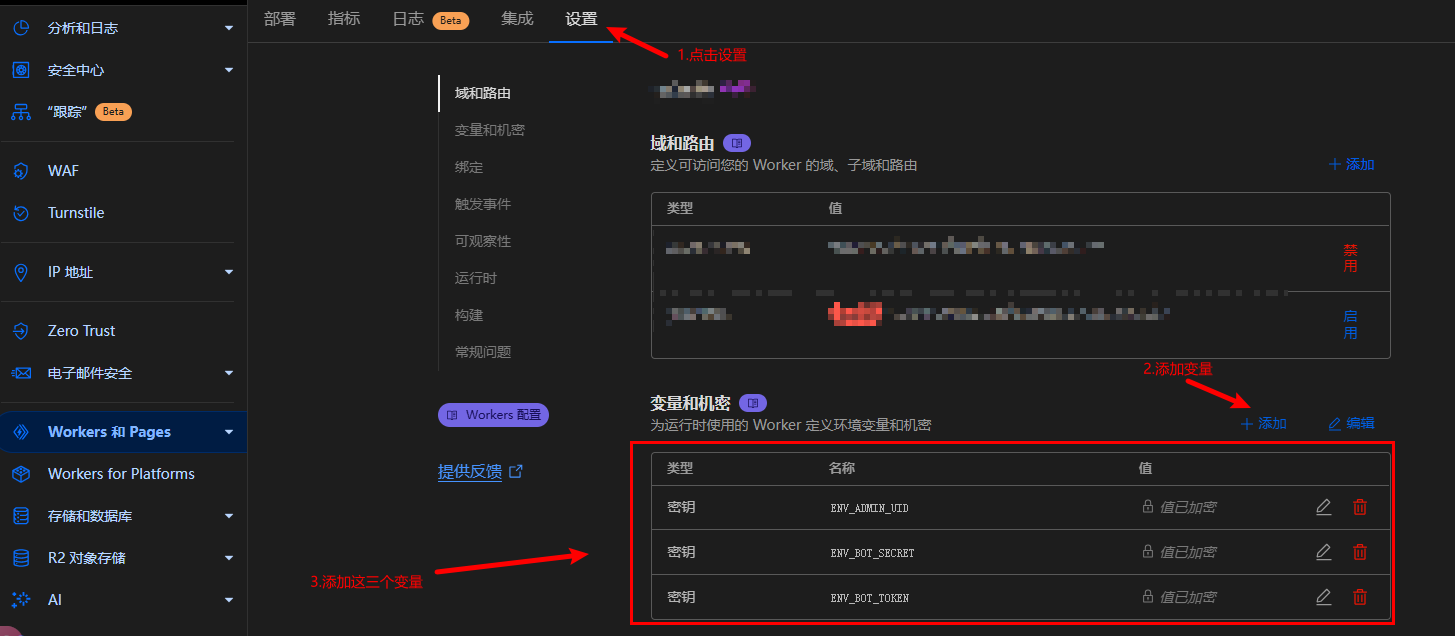Edit the ENV_BOT_SECRET variable with pencil icon
1455x636 pixels.
(1324, 552)
